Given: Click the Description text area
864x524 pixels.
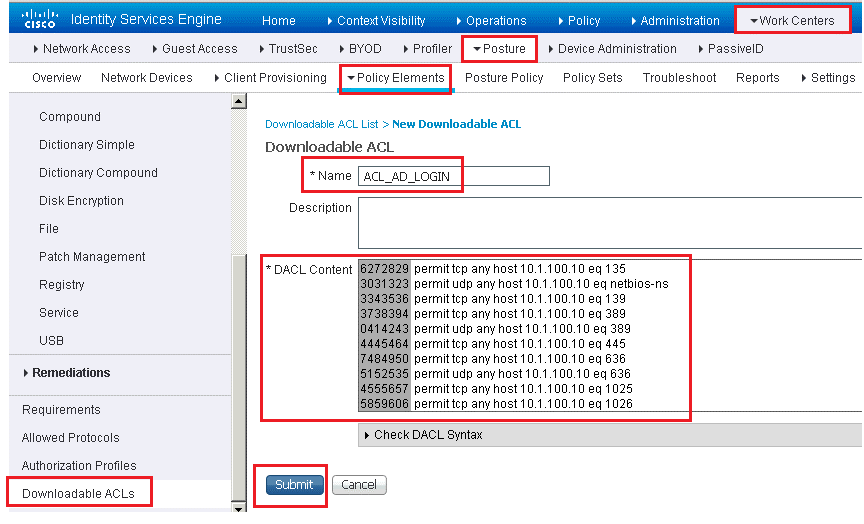Looking at the screenshot, I should (610, 223).
